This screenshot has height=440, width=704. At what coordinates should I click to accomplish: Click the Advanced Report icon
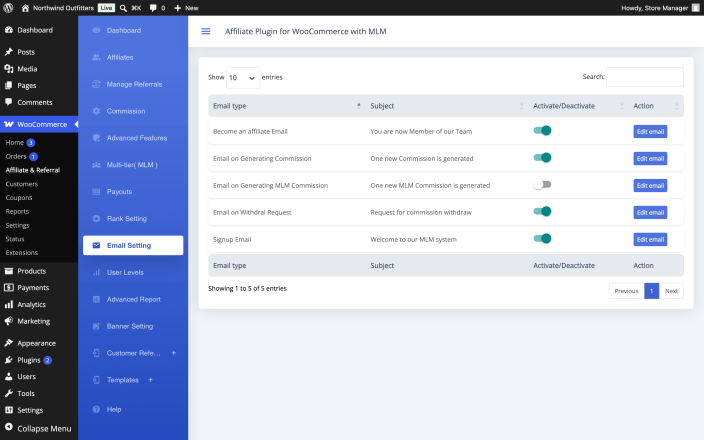[96, 299]
